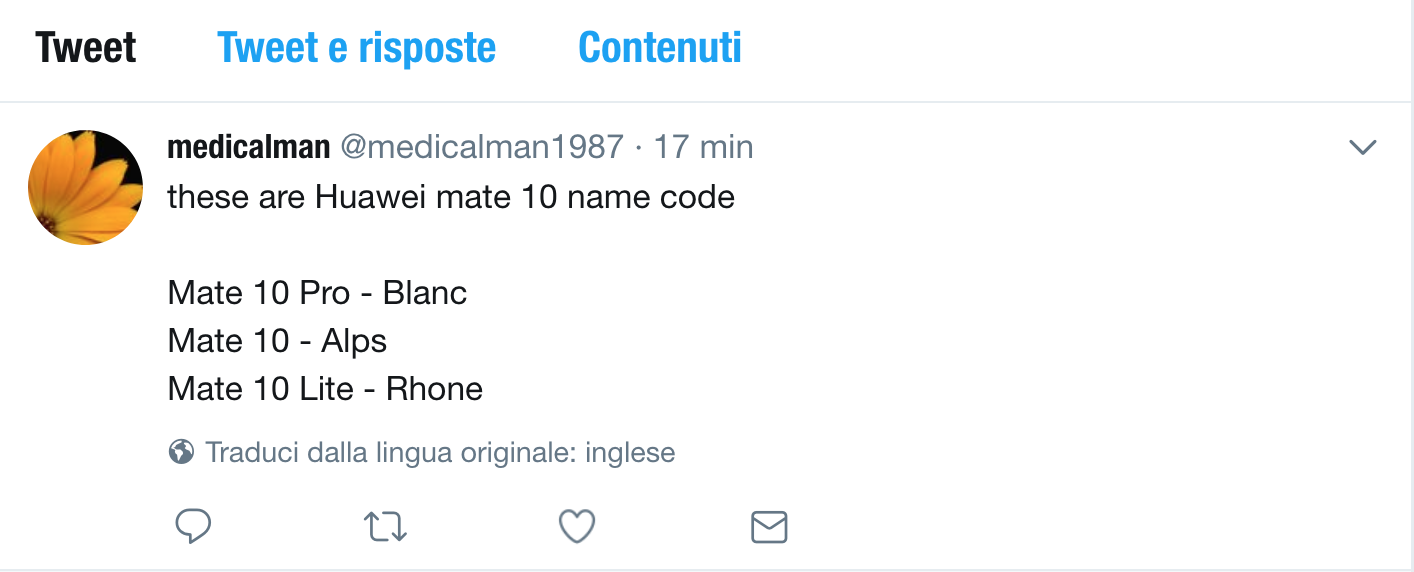Click the codename Blanc in the tweet
The width and height of the screenshot is (1414, 572).
point(425,293)
